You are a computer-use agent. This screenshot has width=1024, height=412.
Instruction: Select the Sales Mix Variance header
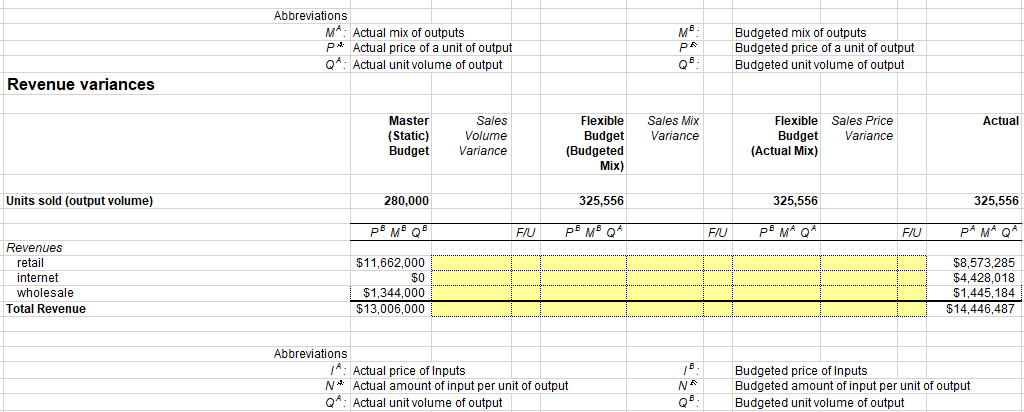674,129
